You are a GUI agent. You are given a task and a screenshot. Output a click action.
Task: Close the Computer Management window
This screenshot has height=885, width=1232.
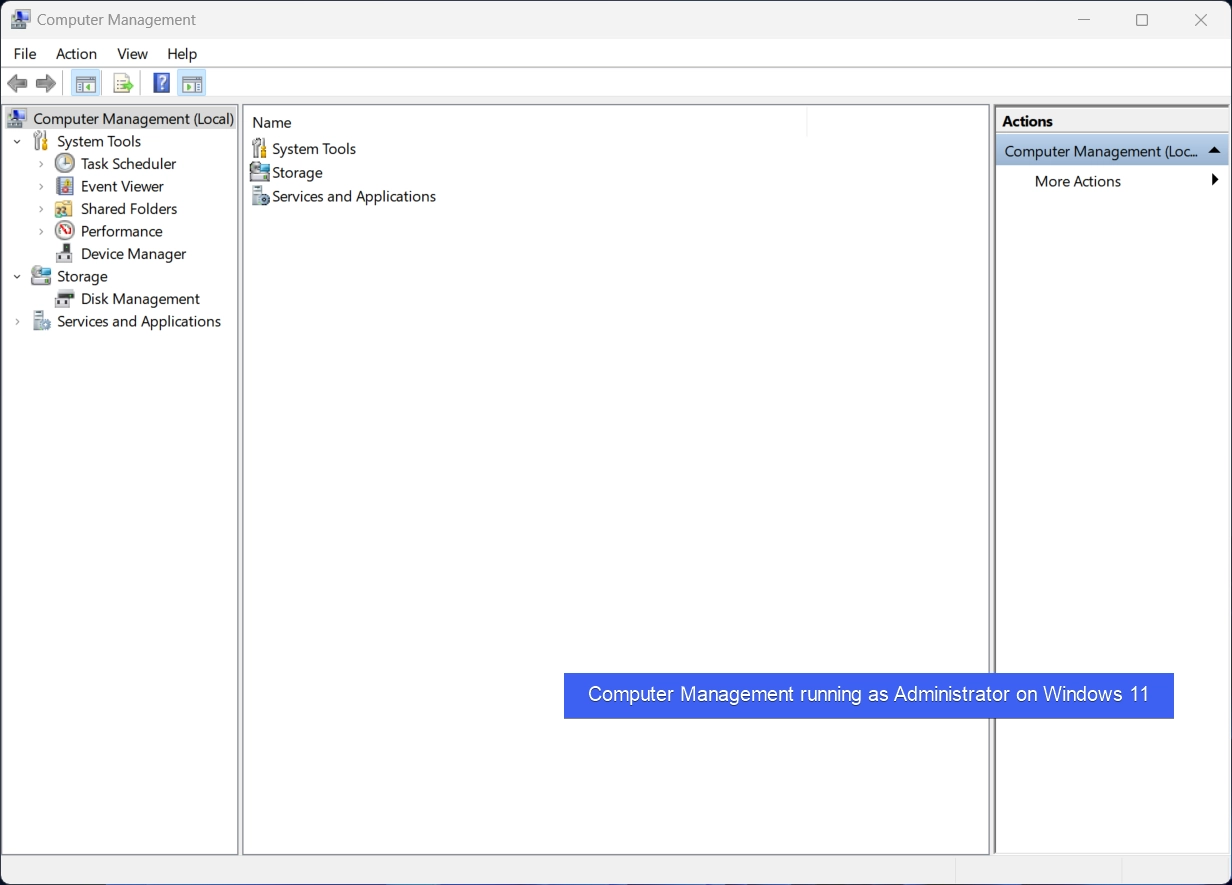pyautogui.click(x=1201, y=20)
